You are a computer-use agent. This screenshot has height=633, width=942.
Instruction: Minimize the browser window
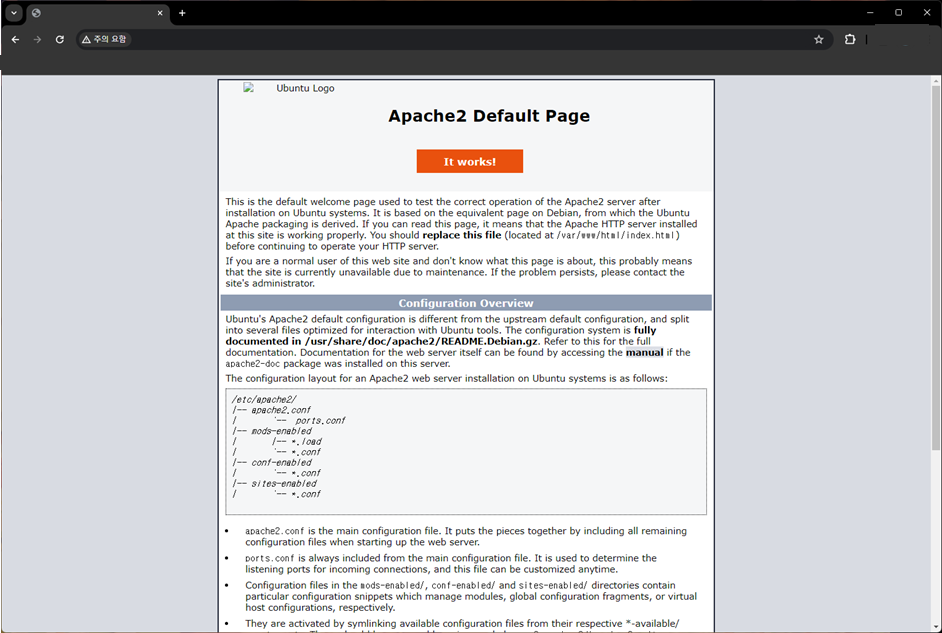(870, 13)
